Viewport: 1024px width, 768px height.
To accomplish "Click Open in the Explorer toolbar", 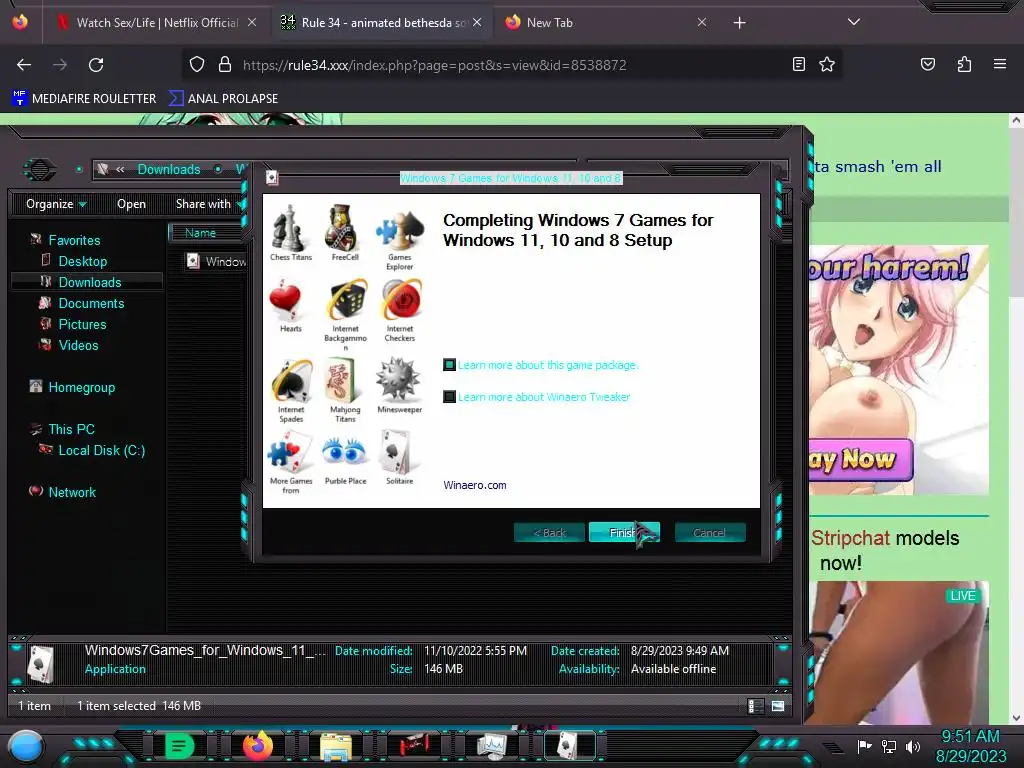I will point(131,204).
